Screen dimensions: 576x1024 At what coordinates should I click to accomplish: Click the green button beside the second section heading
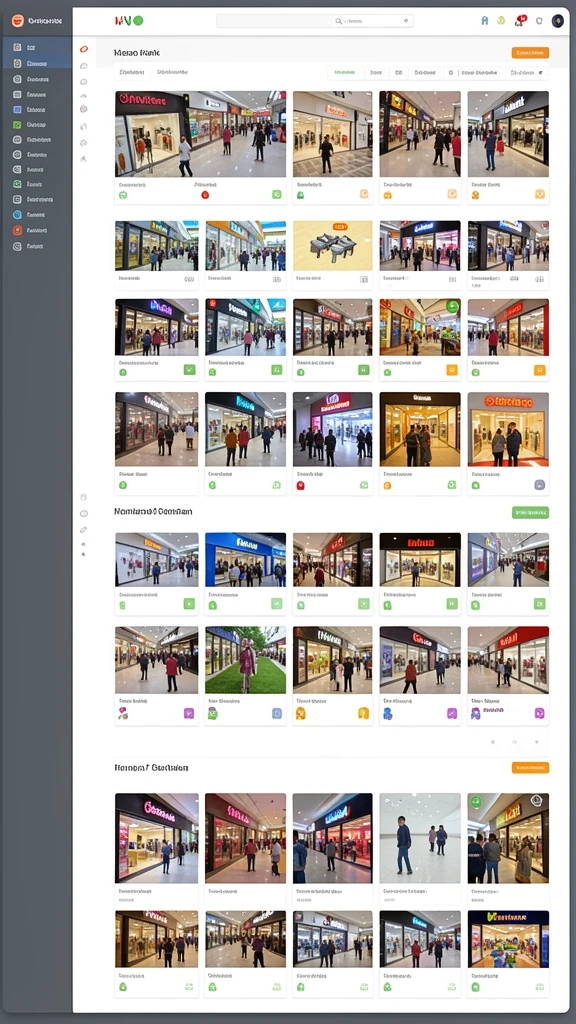click(530, 513)
